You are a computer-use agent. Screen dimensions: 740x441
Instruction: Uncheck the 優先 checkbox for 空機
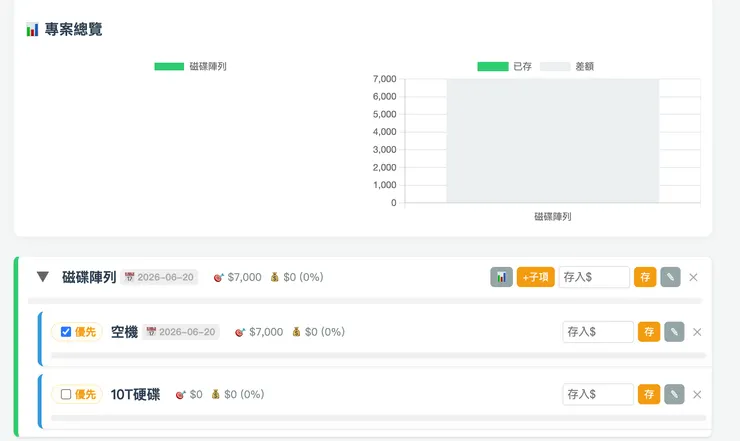(66, 332)
